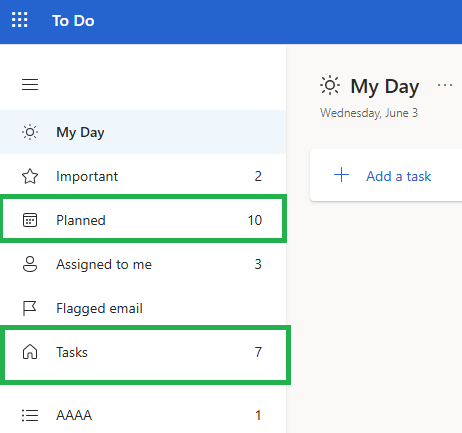Open the Flagged email list
Viewport: 462px width, 433px height.
click(x=143, y=308)
